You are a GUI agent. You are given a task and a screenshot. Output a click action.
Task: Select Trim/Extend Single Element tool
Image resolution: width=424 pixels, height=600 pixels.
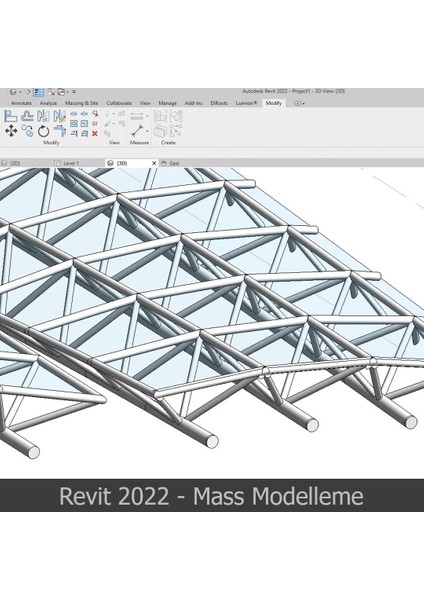[x=74, y=134]
